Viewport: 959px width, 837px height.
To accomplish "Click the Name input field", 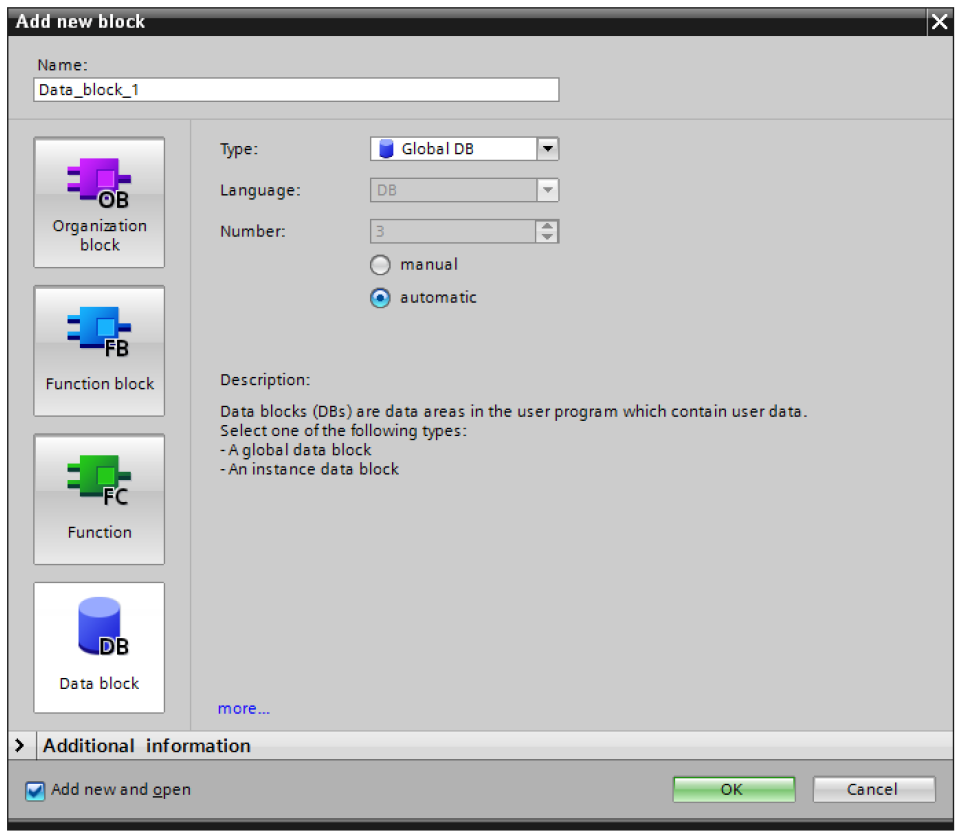I will click(x=296, y=89).
